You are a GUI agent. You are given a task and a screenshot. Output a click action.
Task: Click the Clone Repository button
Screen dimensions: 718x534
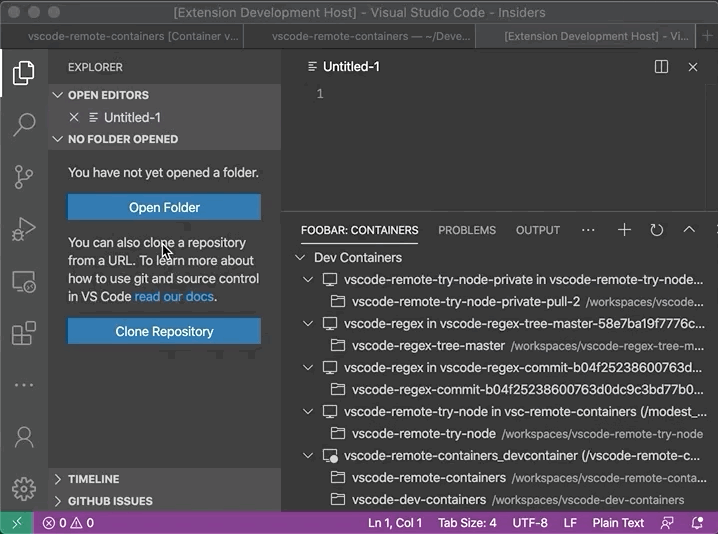(164, 331)
